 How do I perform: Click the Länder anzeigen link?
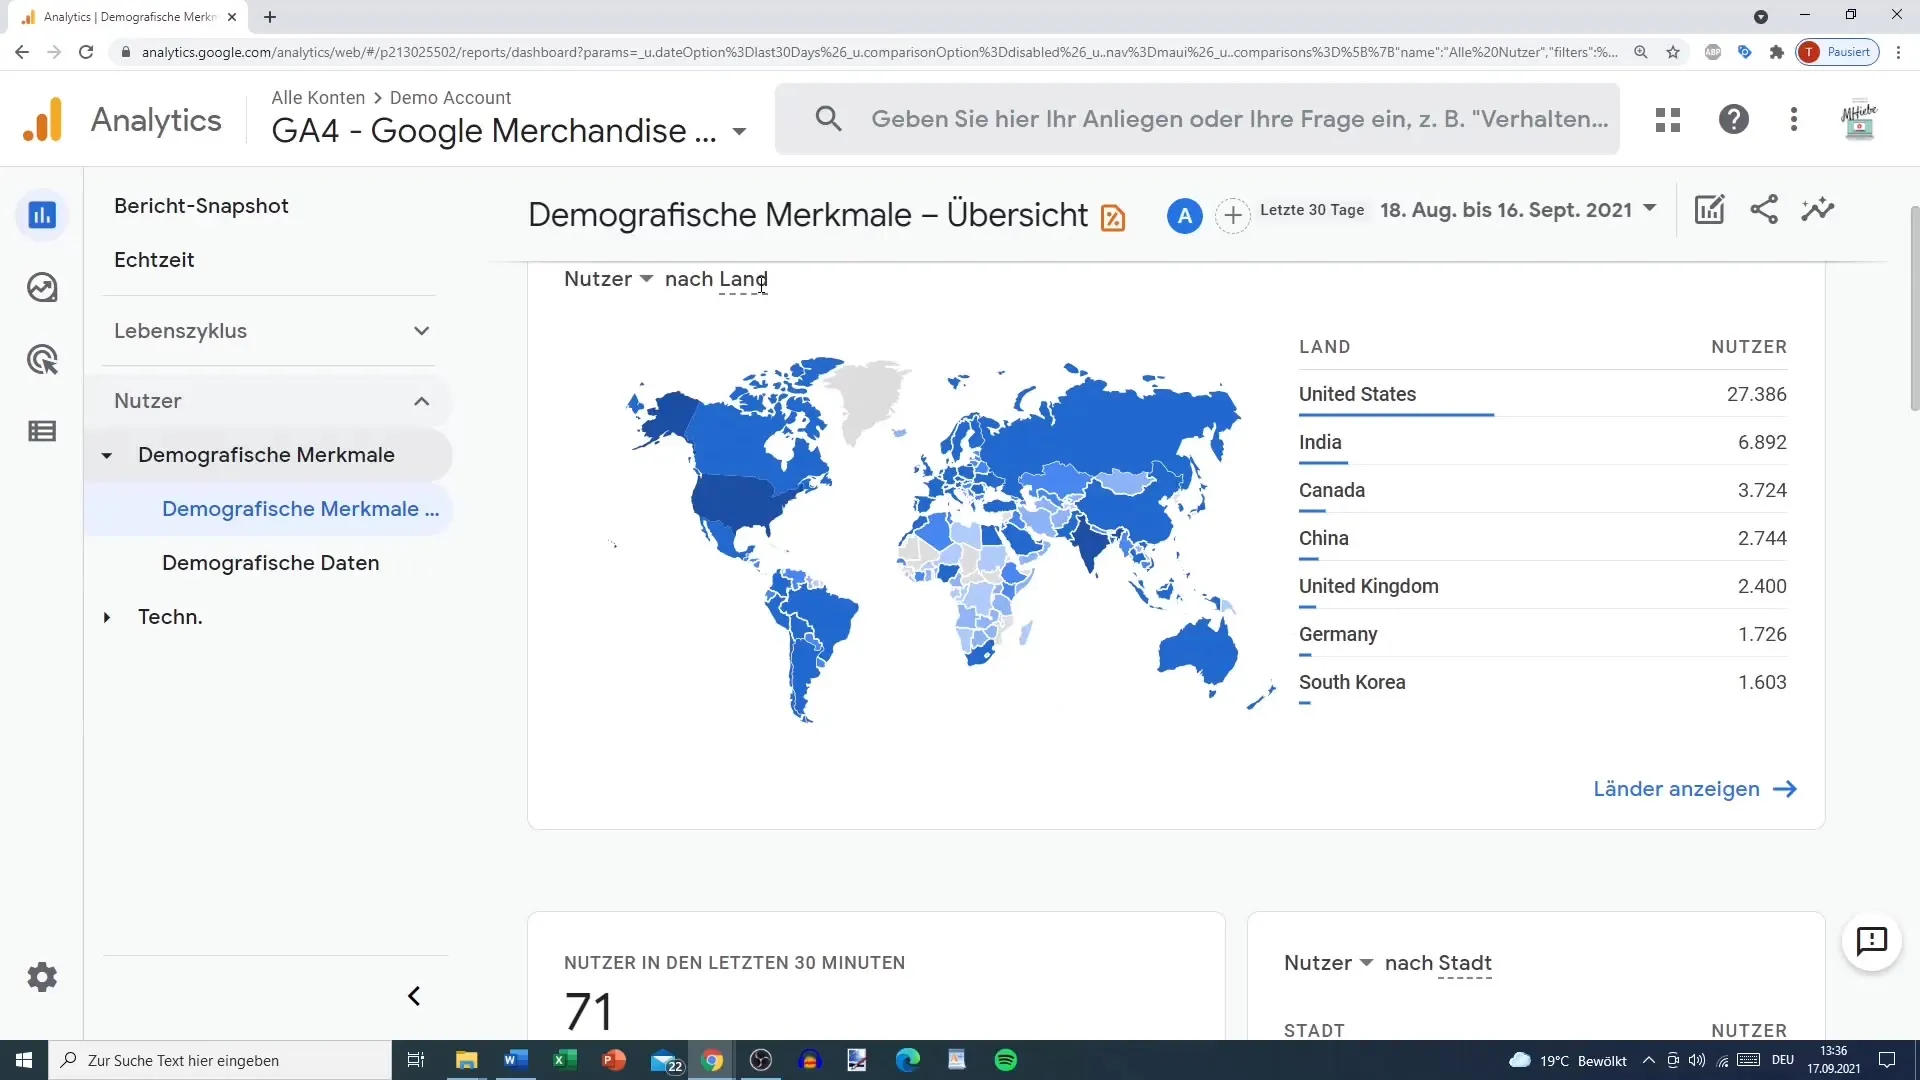pos(1695,789)
